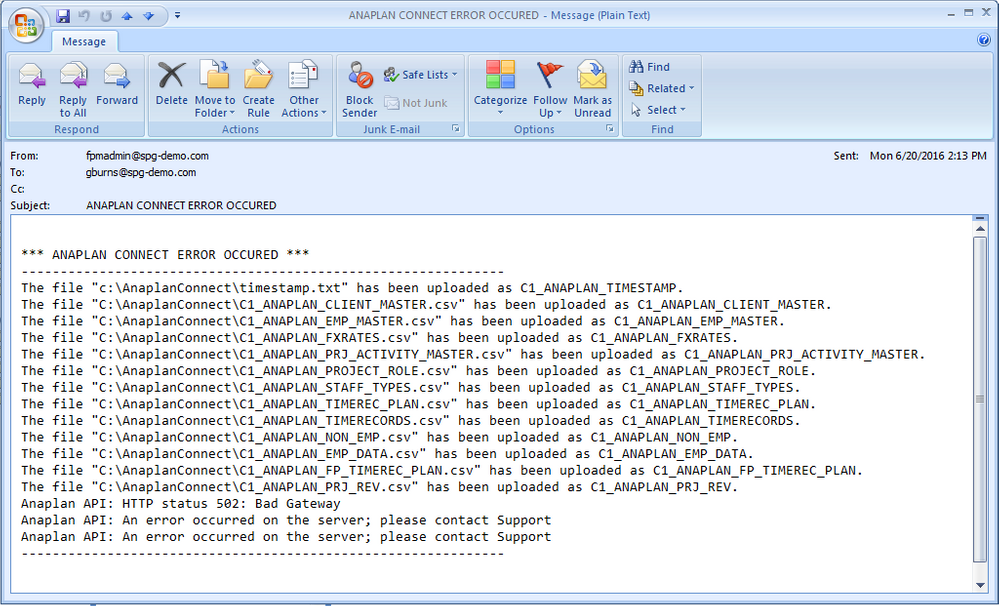The width and height of the screenshot is (999, 606).
Task: Split message pane with top scrollbar handle
Action: [980, 219]
